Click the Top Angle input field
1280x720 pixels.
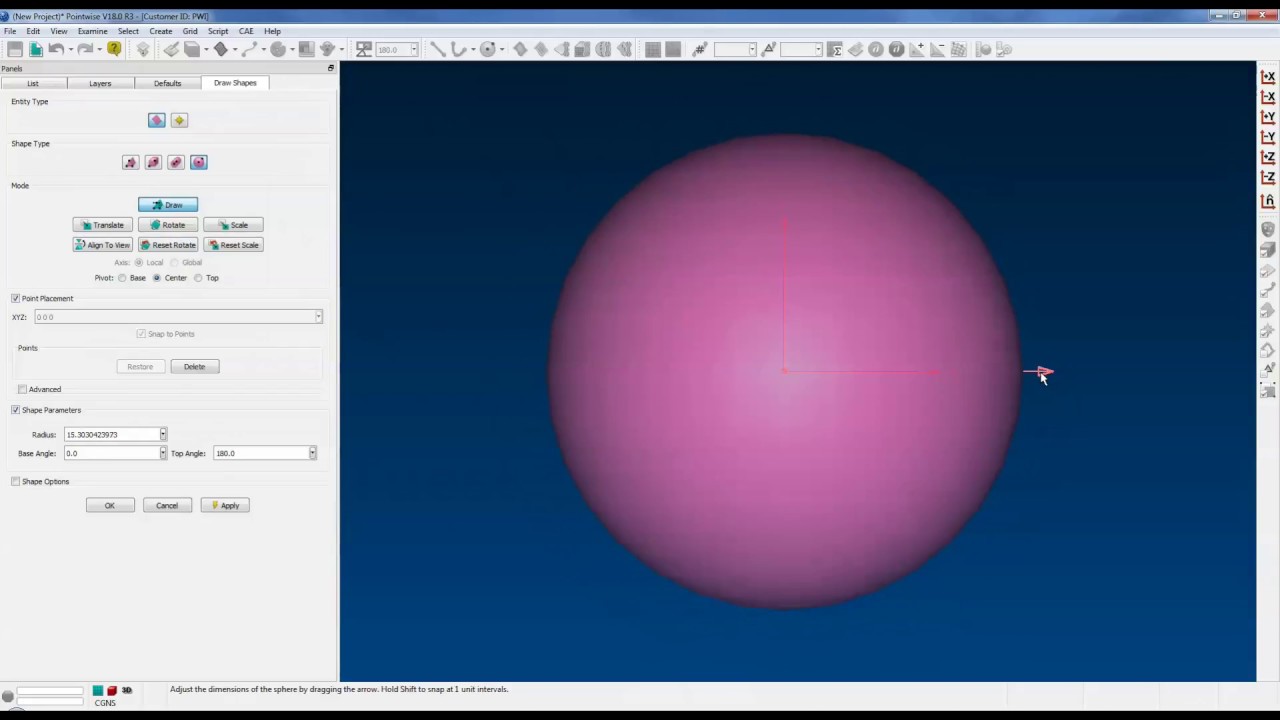coord(260,454)
